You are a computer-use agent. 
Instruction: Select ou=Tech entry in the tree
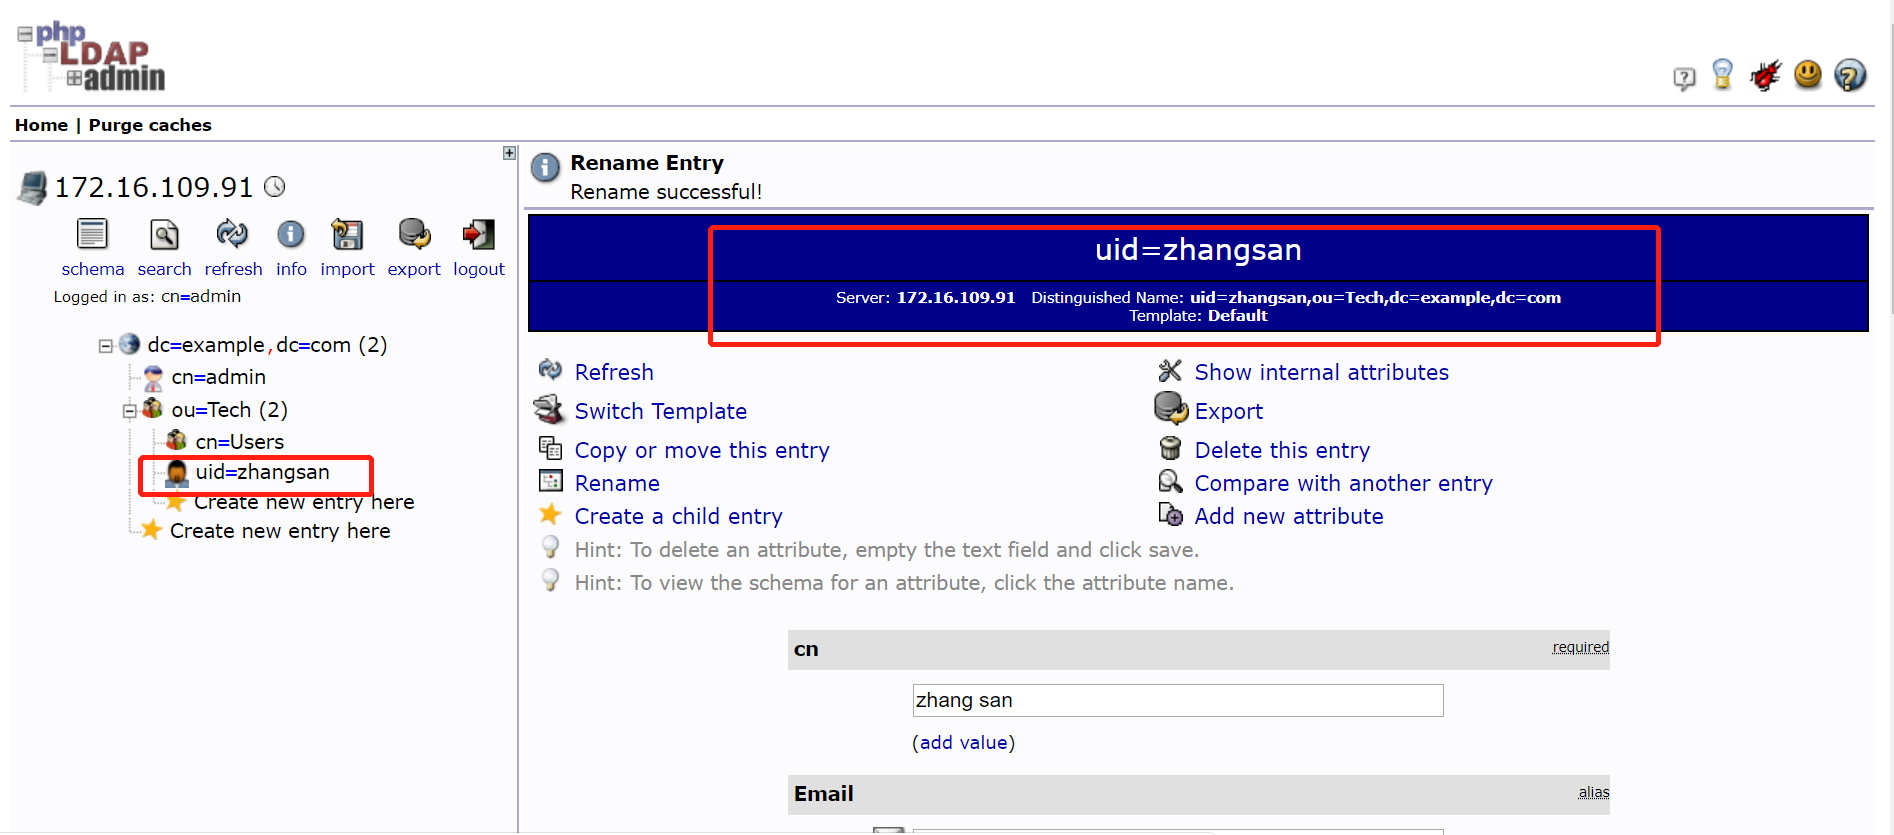tap(229, 410)
